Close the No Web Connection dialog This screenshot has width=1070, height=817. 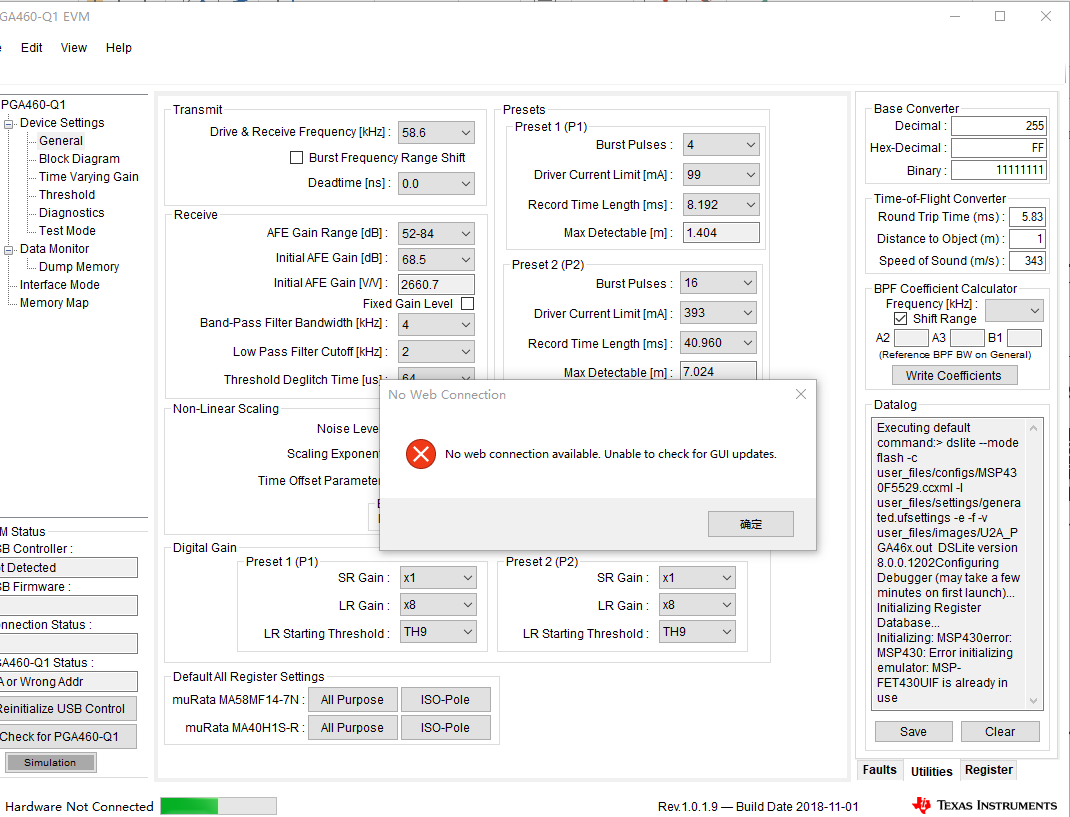click(801, 395)
